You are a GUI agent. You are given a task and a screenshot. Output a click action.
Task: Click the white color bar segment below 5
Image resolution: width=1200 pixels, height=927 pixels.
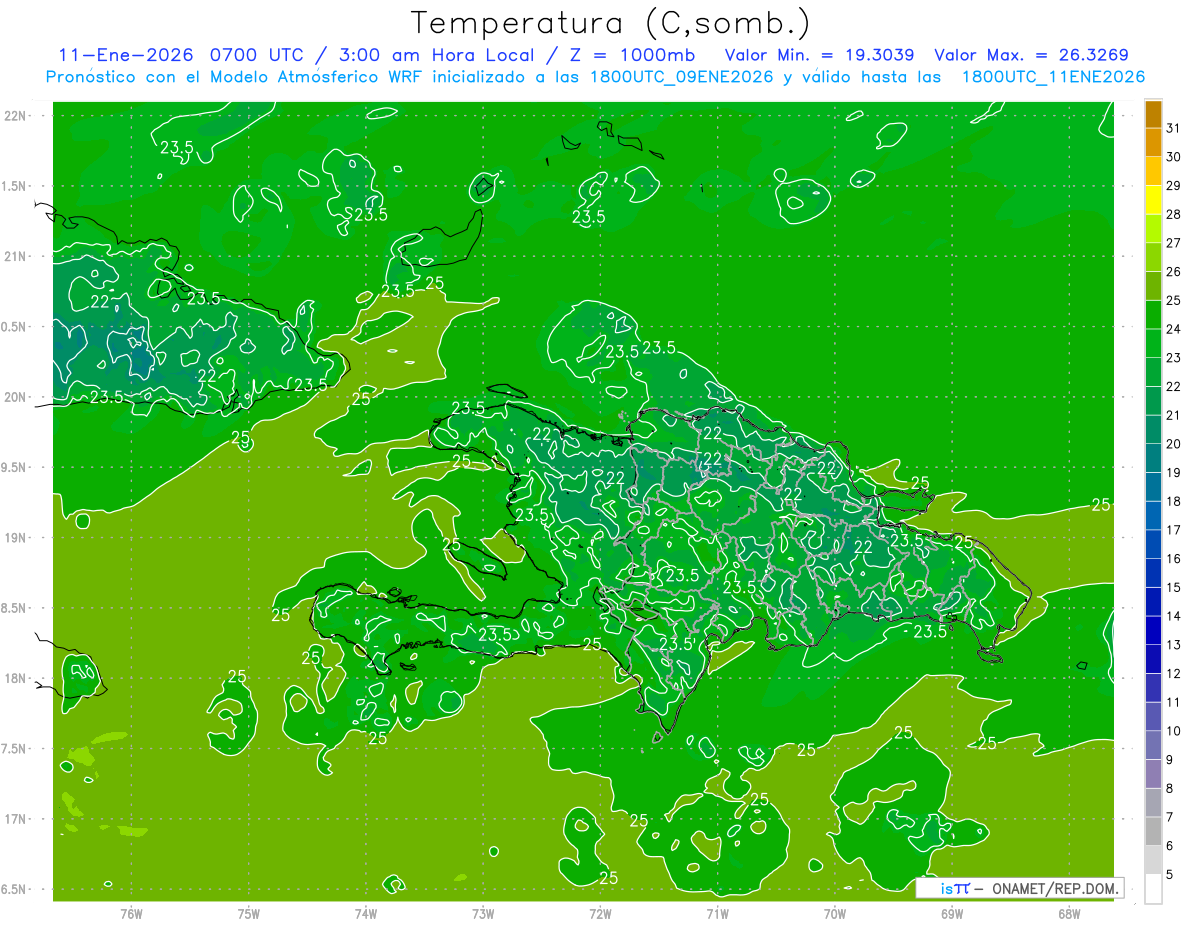pos(1153,889)
